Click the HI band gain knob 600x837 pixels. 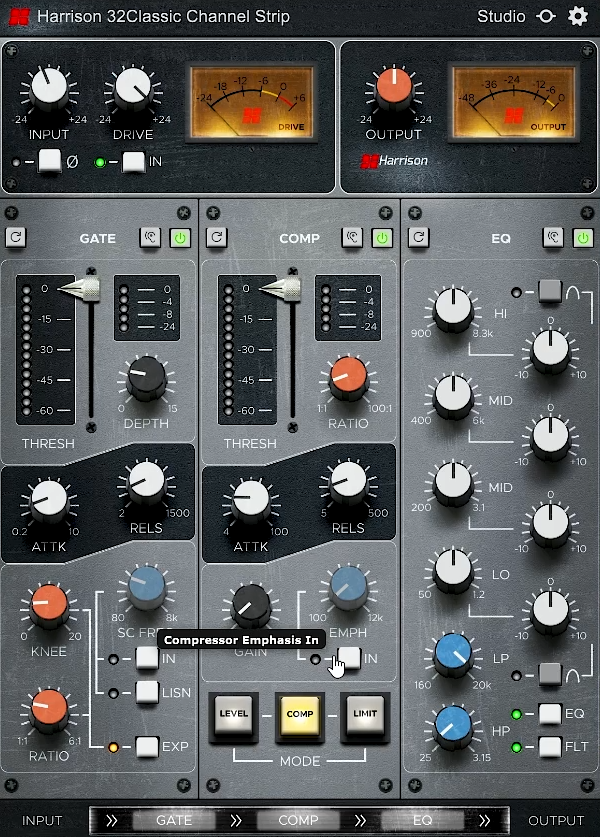pyautogui.click(x=550, y=352)
